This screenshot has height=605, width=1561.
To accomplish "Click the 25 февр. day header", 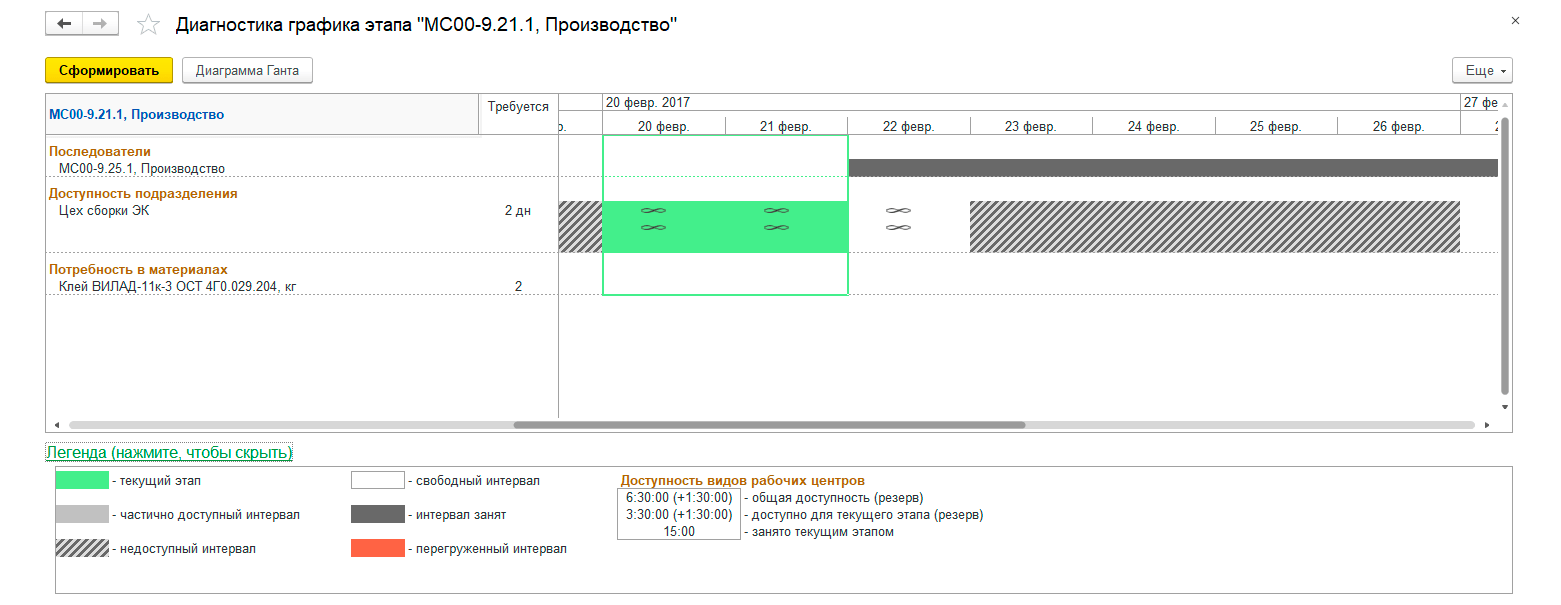I will pos(1276,126).
